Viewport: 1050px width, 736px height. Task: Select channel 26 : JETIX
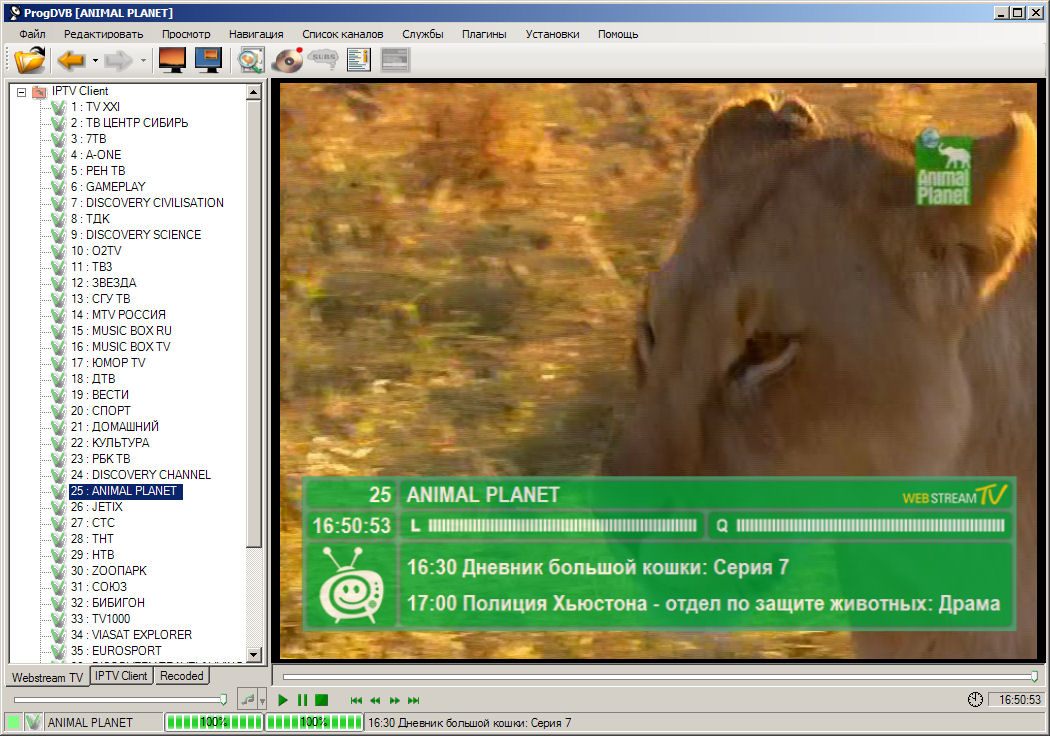point(96,507)
